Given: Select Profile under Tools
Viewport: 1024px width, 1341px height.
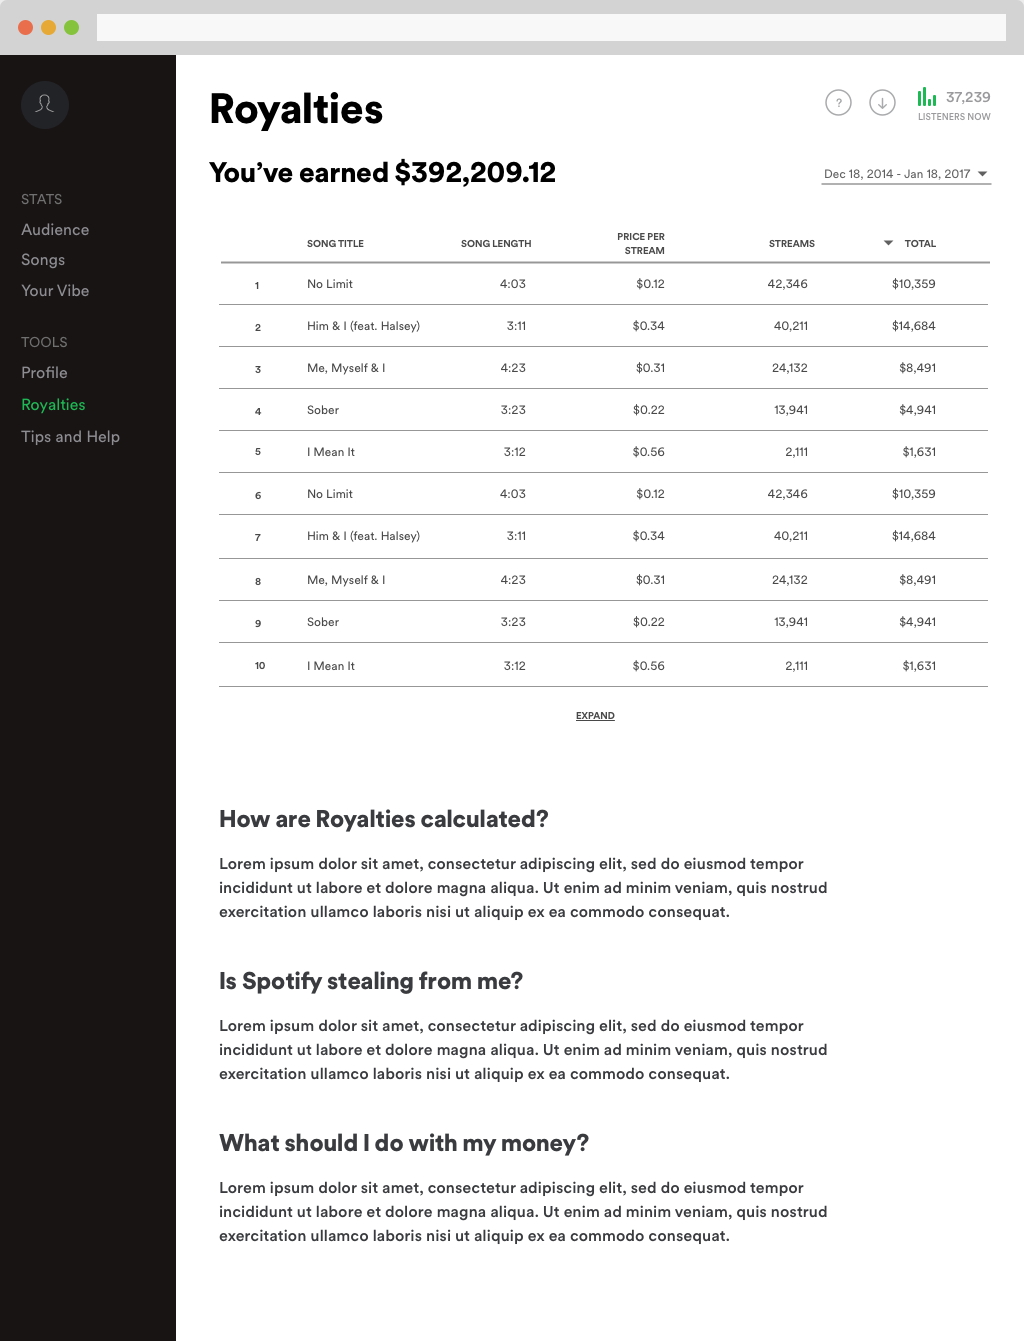Looking at the screenshot, I should (44, 373).
